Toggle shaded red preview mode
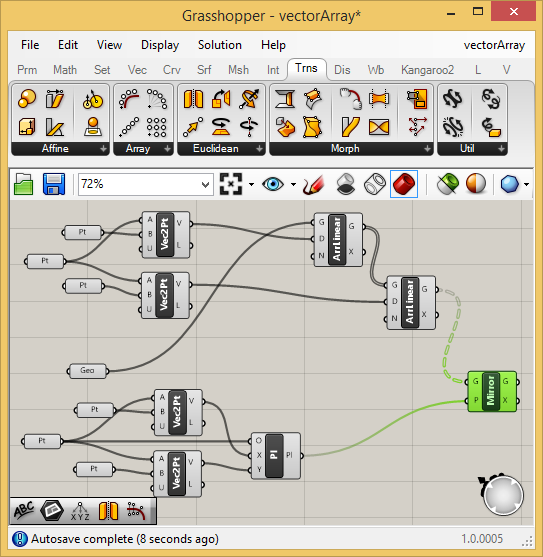 coord(404,184)
